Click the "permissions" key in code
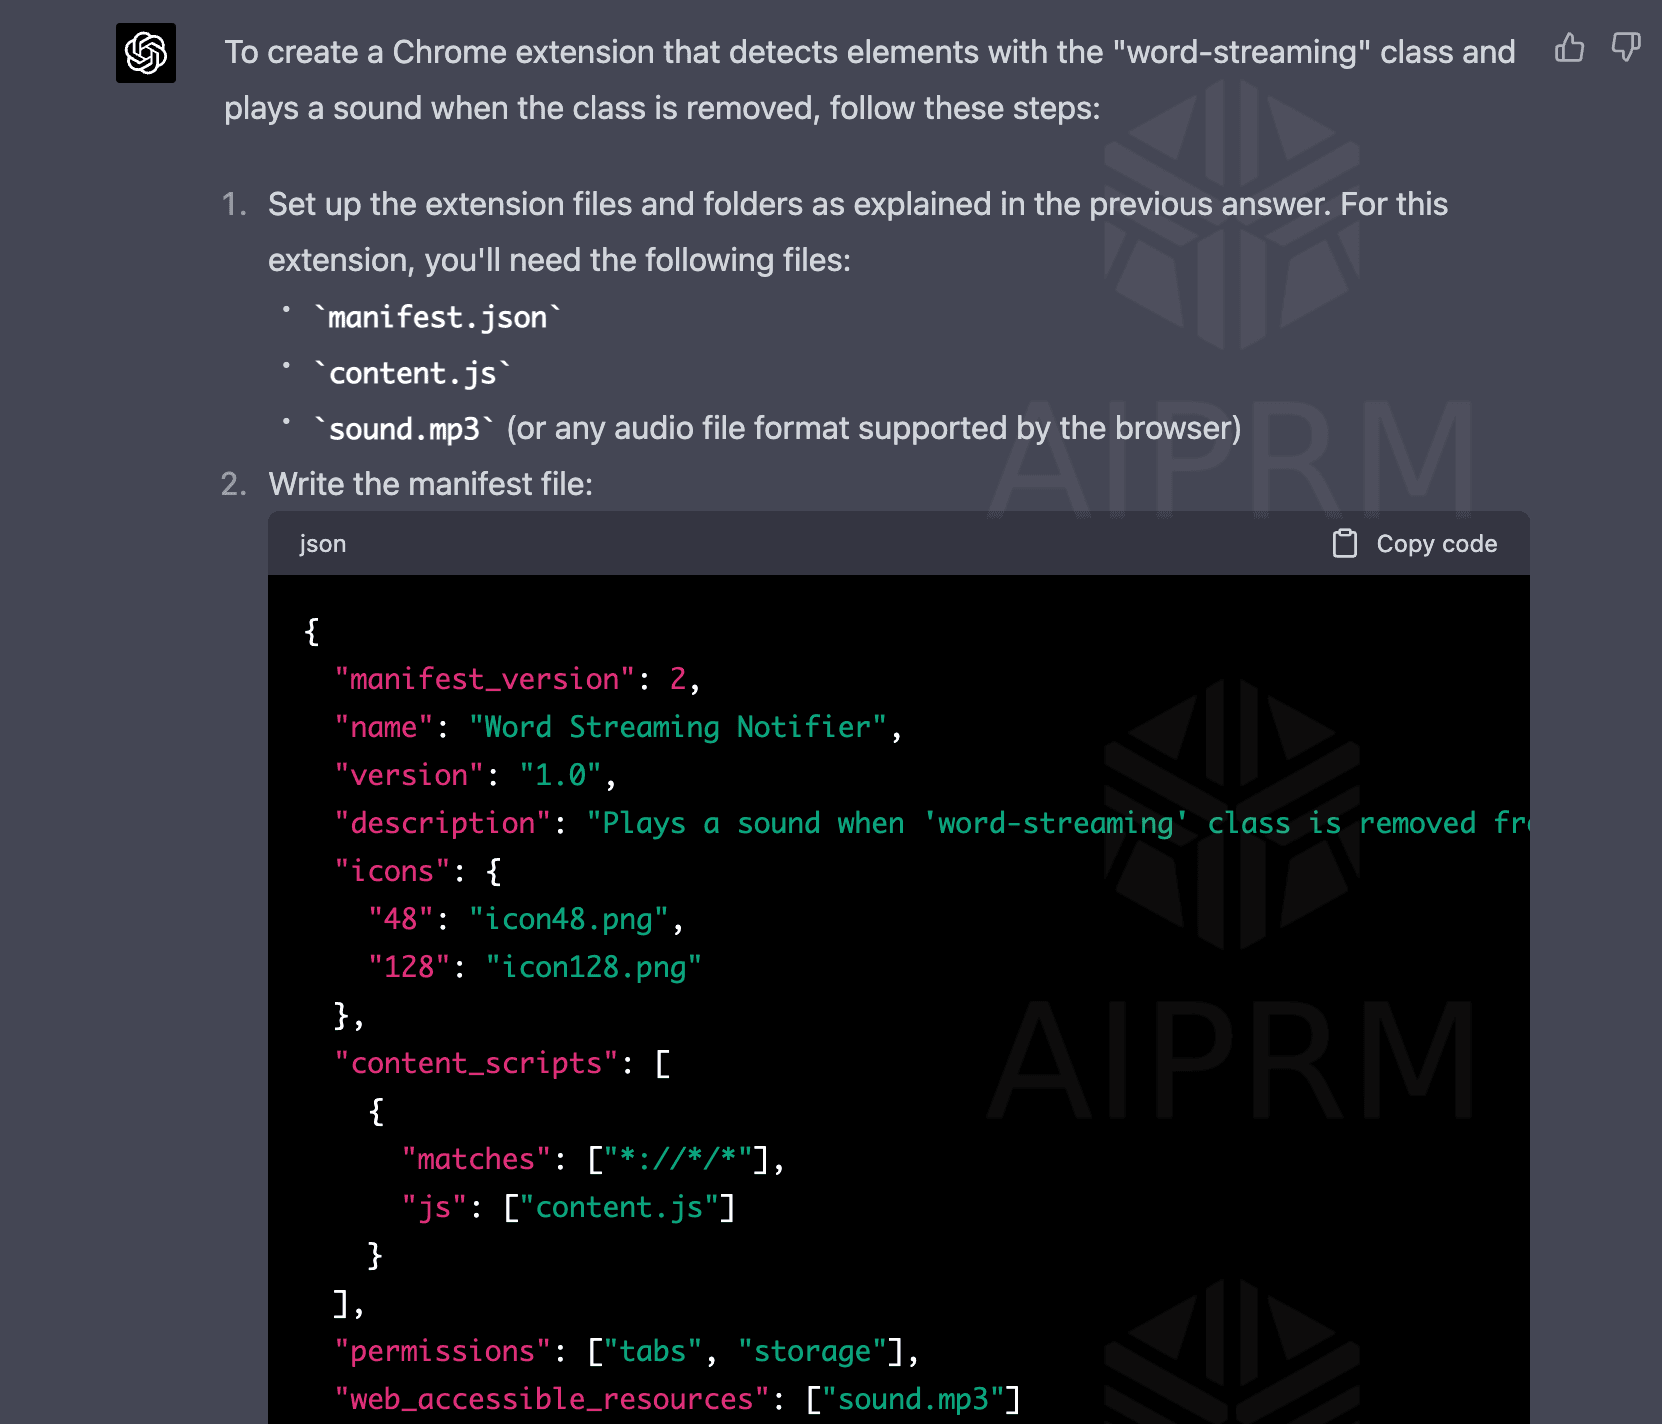 coord(443,1351)
